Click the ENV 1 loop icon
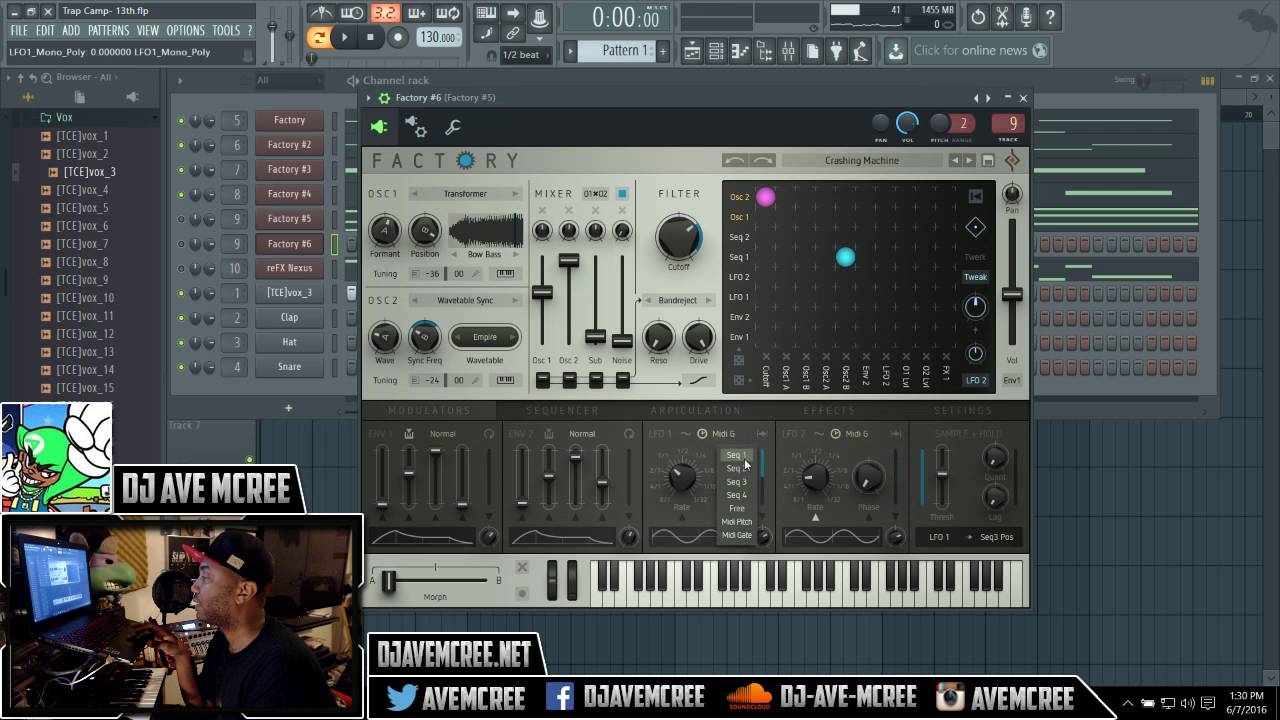This screenshot has height=720, width=1280. coord(488,434)
